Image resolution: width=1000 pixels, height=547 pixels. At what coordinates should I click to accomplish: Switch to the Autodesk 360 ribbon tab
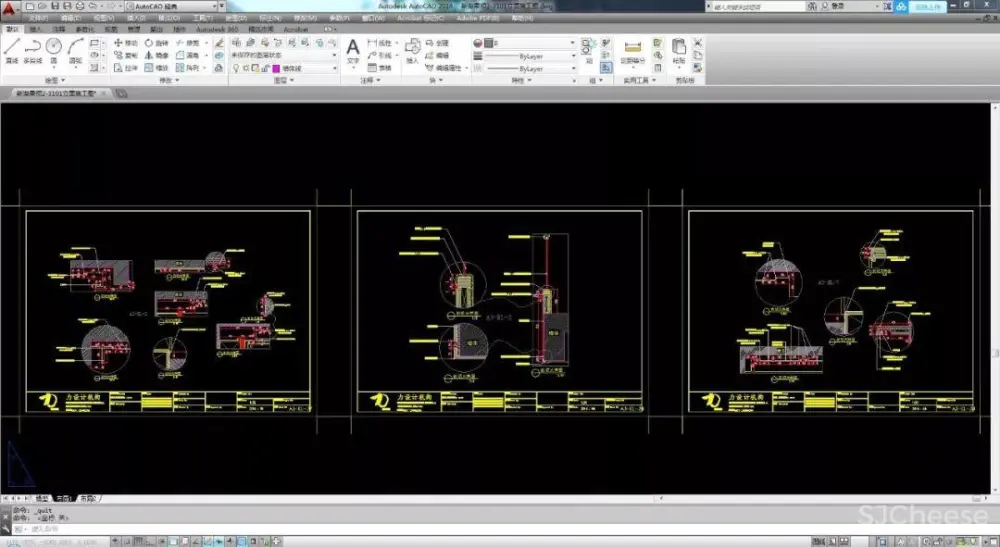(217, 30)
